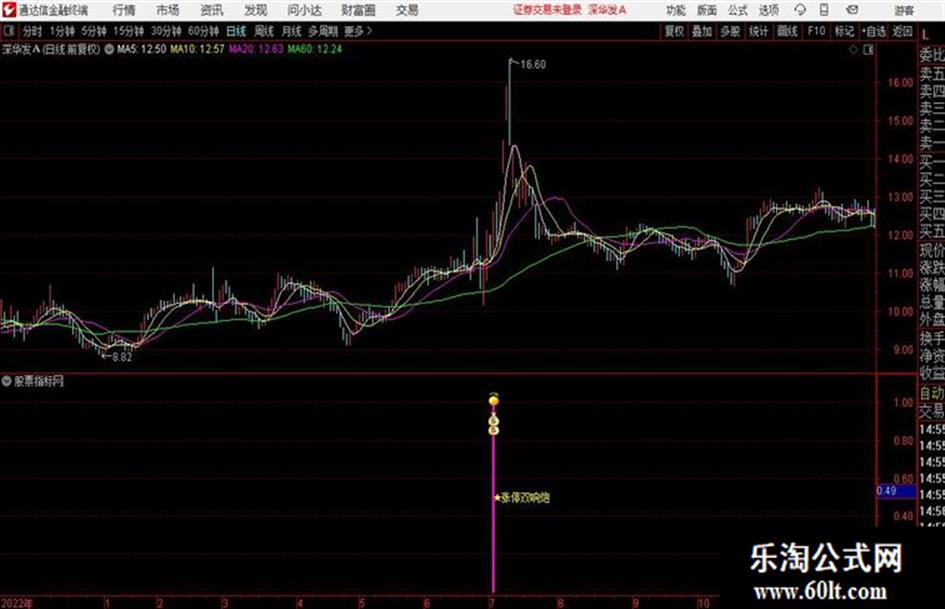945x609 pixels.
Task: Click the 深华发A 日线 前复权 title
Action: point(51,49)
